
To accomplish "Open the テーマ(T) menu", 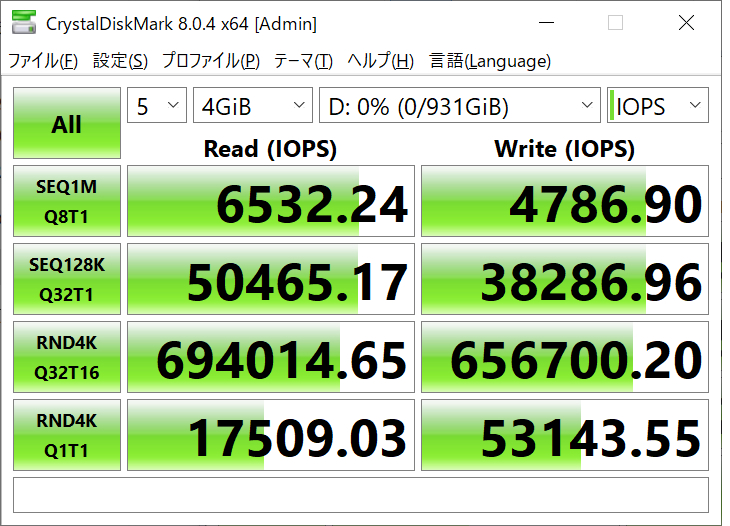I will click(303, 61).
